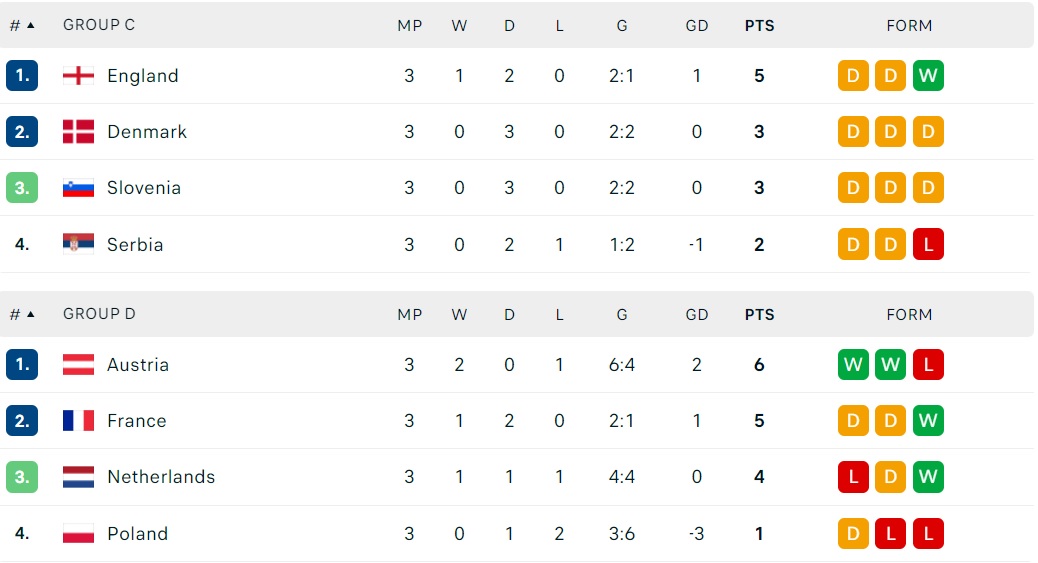Click Serbia's red L form badge
1038x563 pixels.
[928, 244]
